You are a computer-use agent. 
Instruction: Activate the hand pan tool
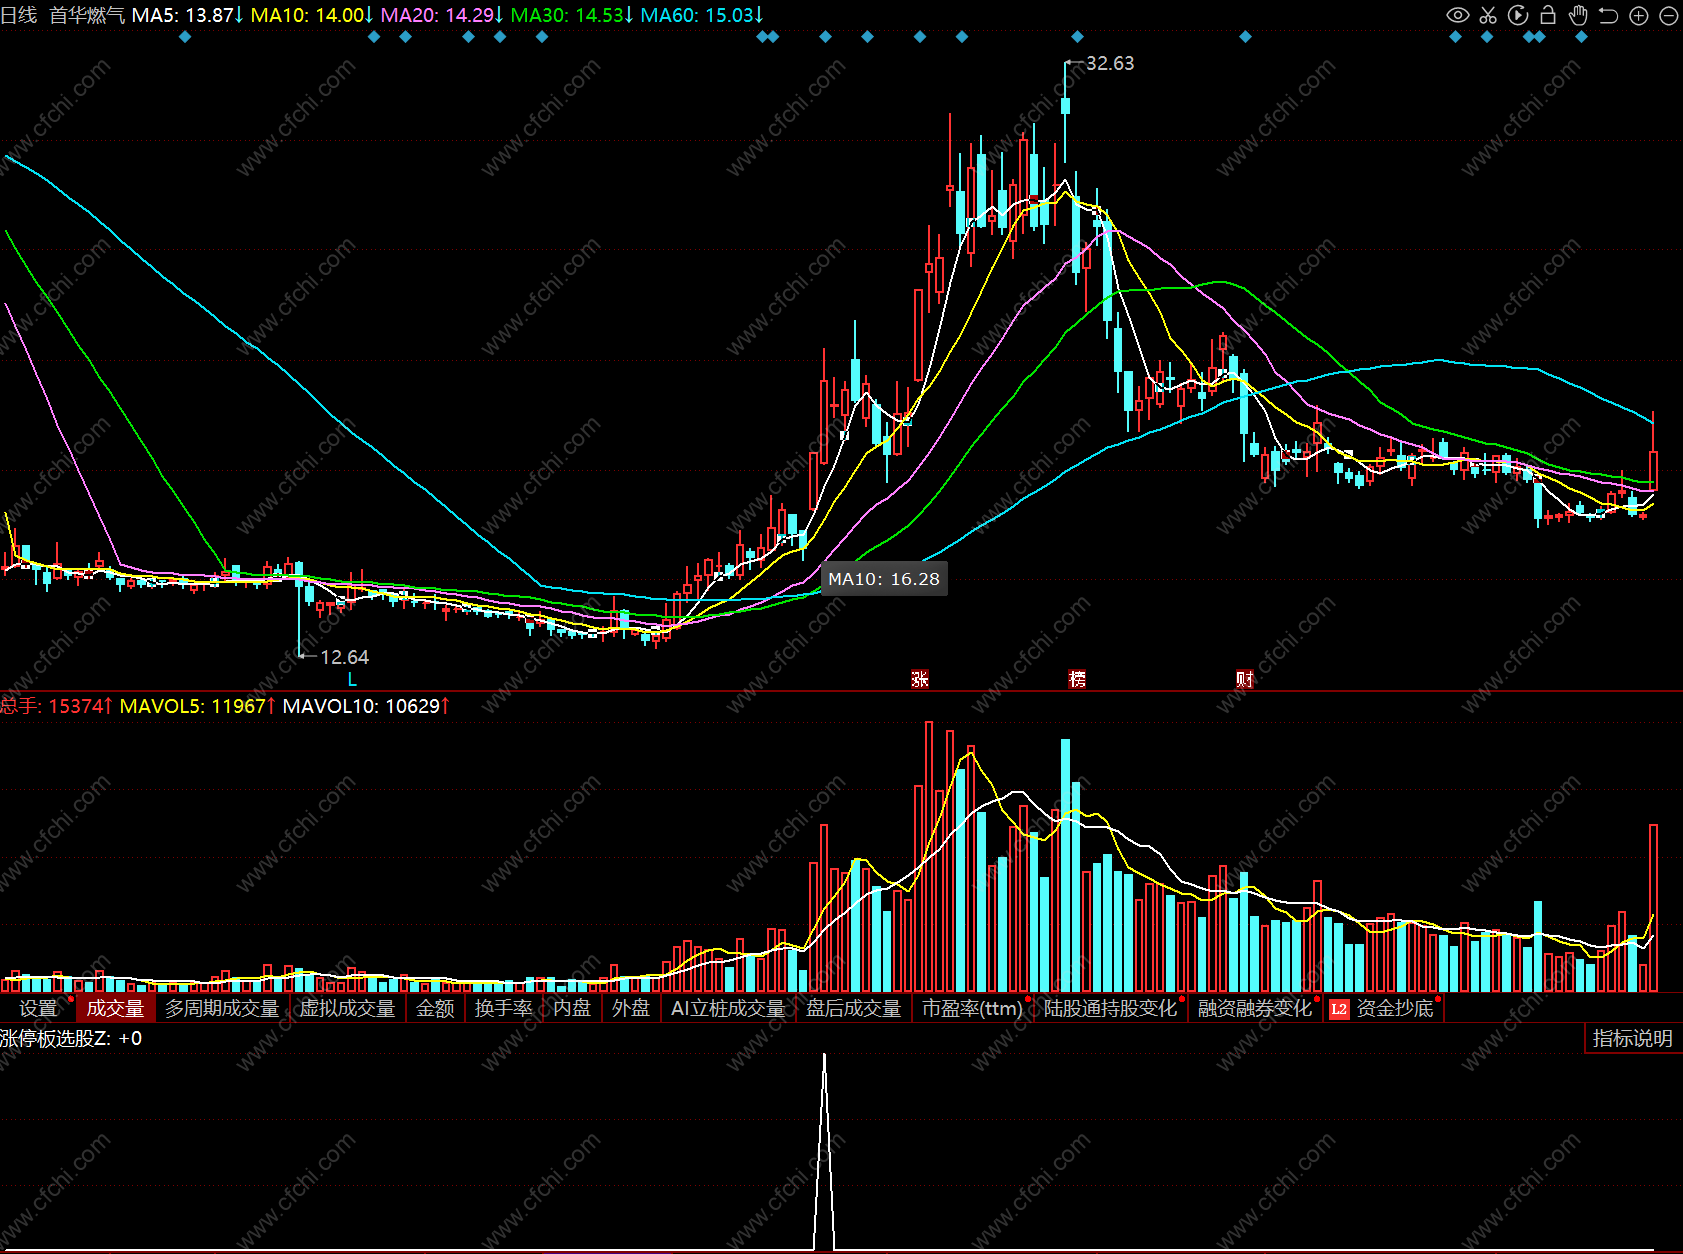[1578, 15]
